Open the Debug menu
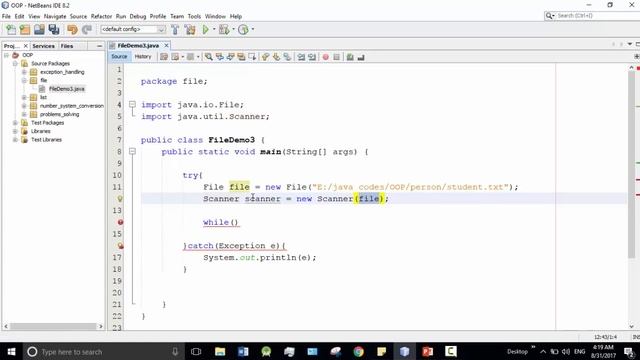Viewport: 640px width, 360px height. pyautogui.click(x=138, y=16)
